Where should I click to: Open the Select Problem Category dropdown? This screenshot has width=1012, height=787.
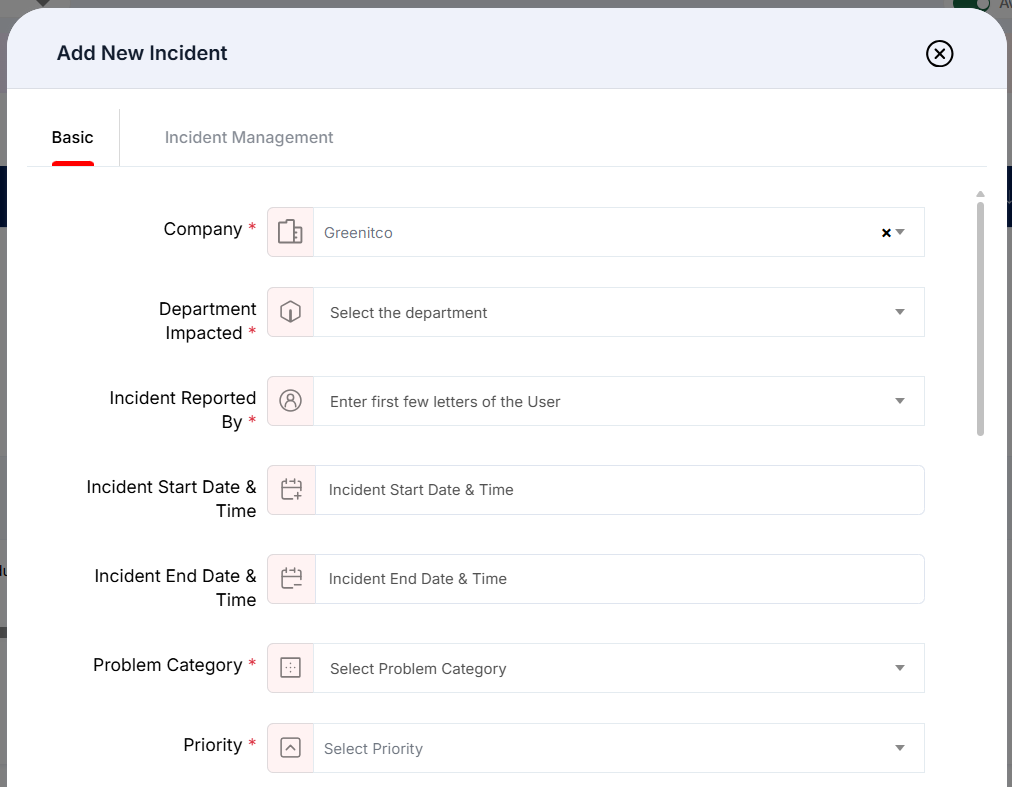click(x=618, y=668)
